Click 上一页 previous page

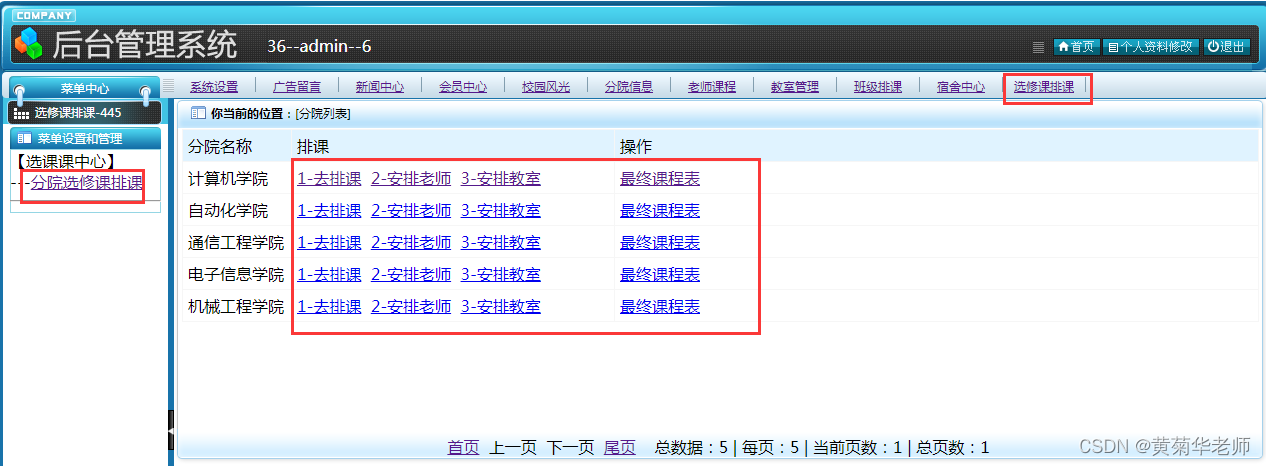click(x=513, y=448)
